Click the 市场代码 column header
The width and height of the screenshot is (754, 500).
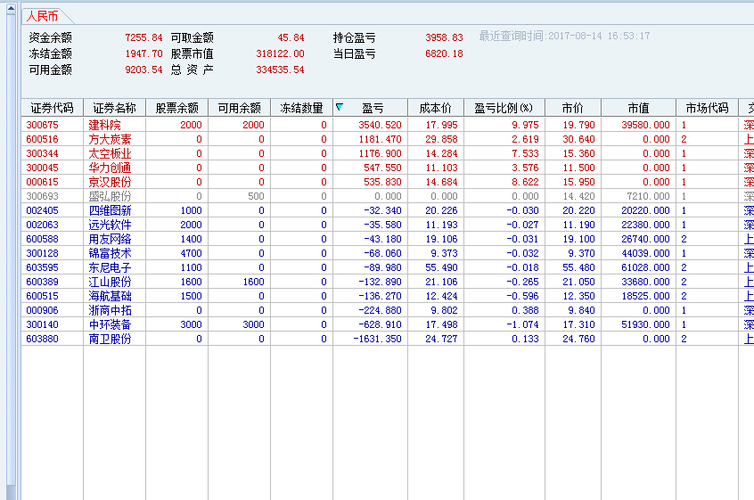[x=707, y=108]
